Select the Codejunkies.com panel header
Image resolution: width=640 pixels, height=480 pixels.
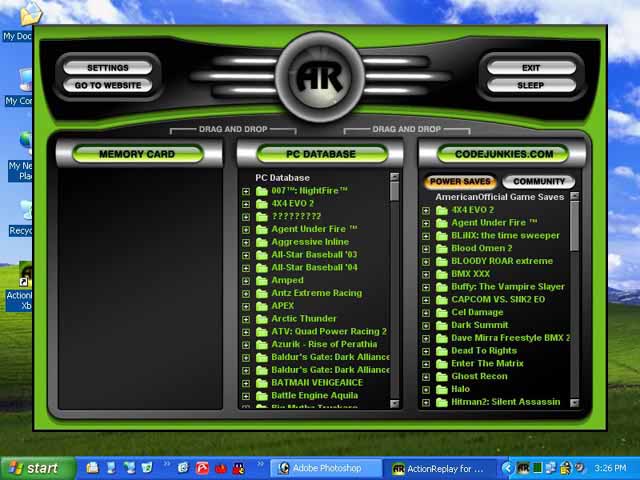[x=504, y=154]
